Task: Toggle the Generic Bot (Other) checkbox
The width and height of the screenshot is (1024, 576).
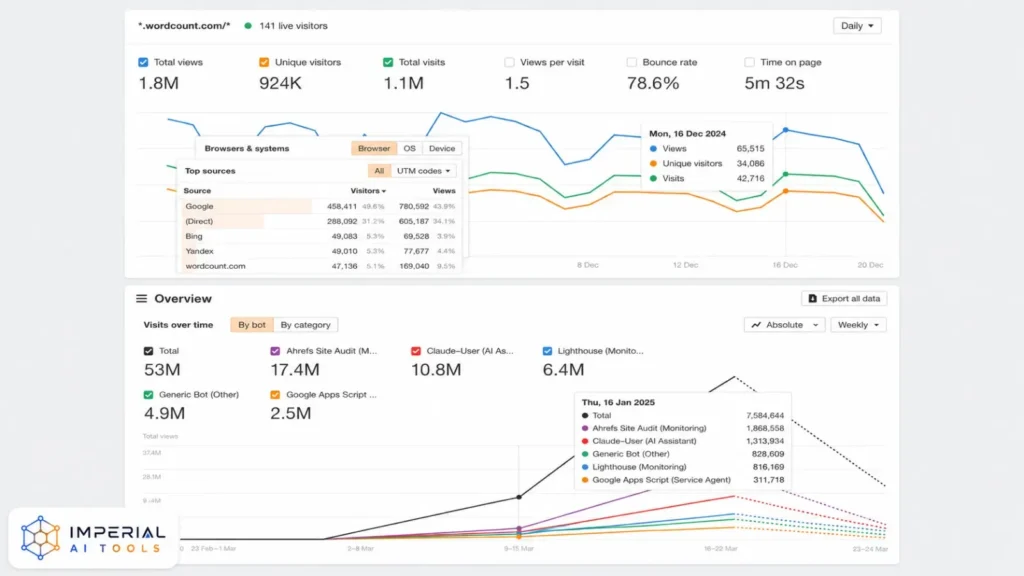Action: [x=148, y=394]
